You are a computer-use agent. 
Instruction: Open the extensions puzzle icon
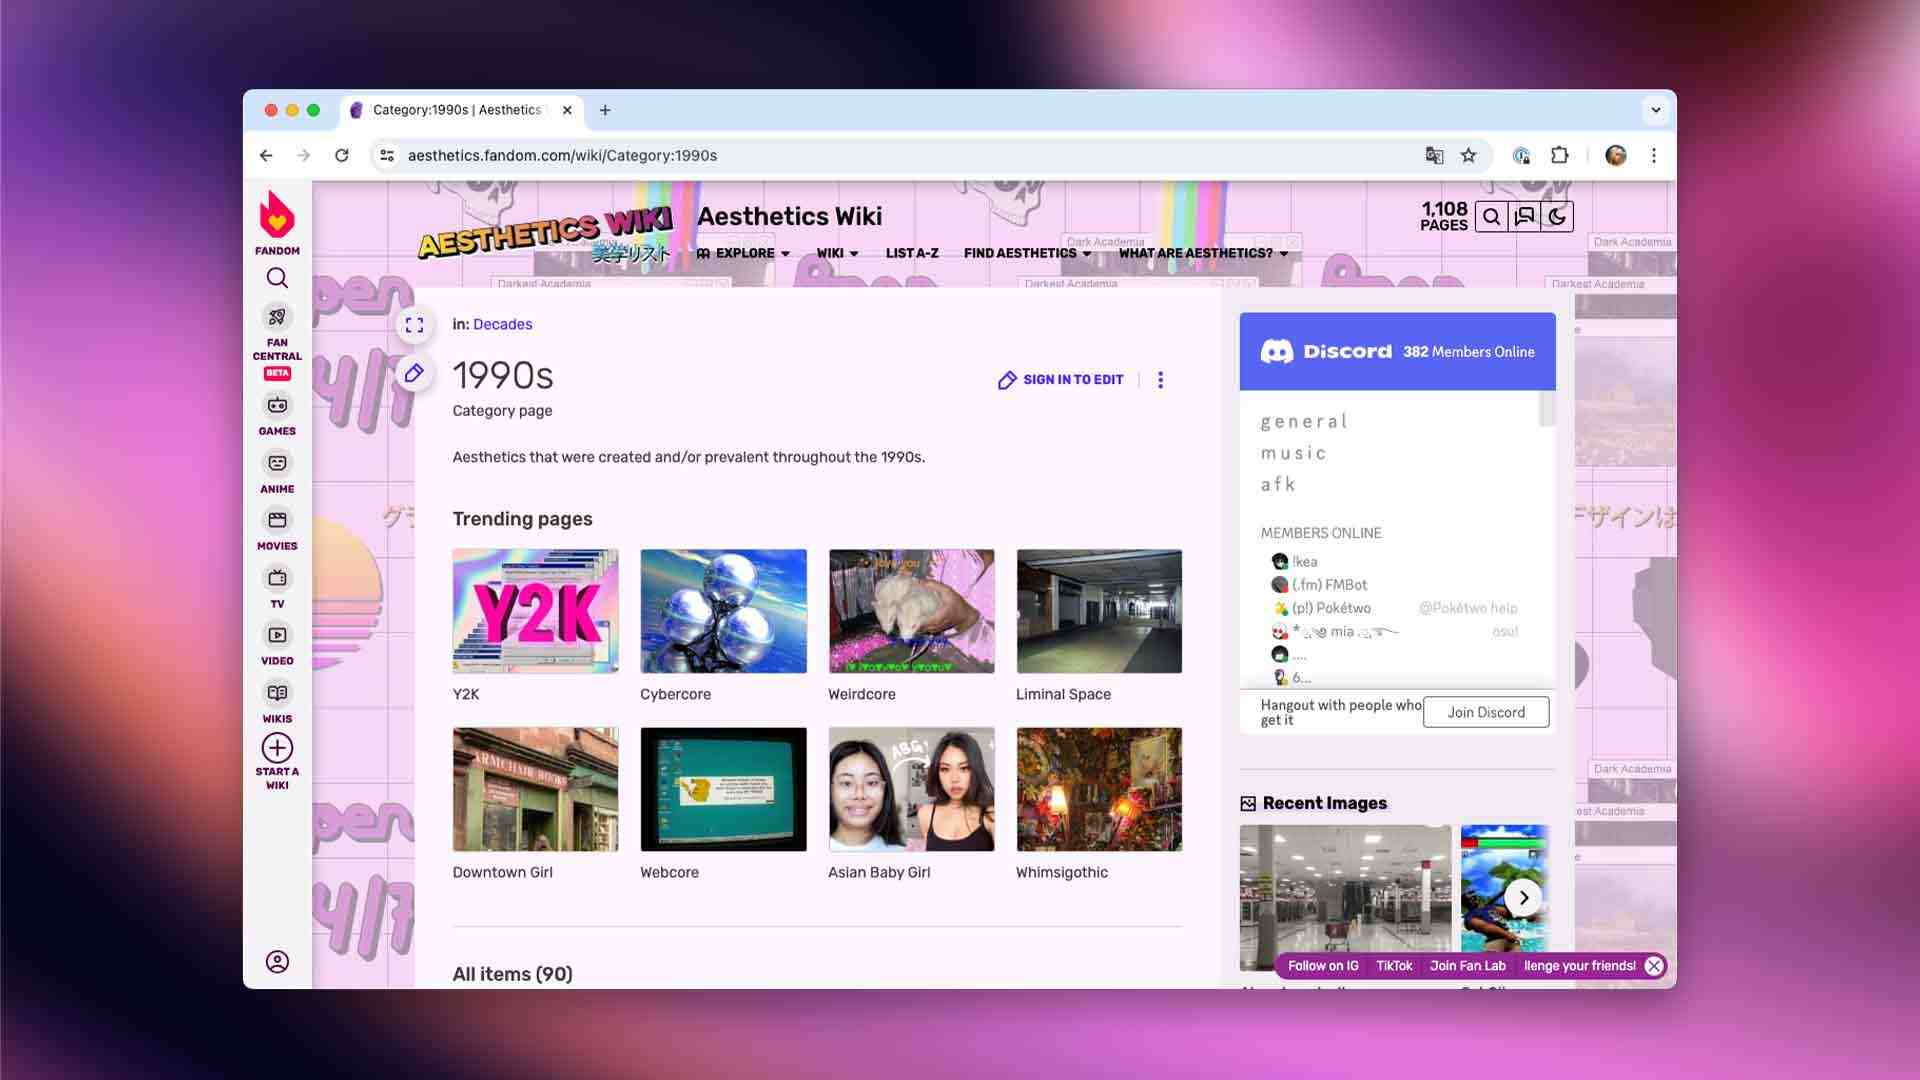pos(1559,155)
